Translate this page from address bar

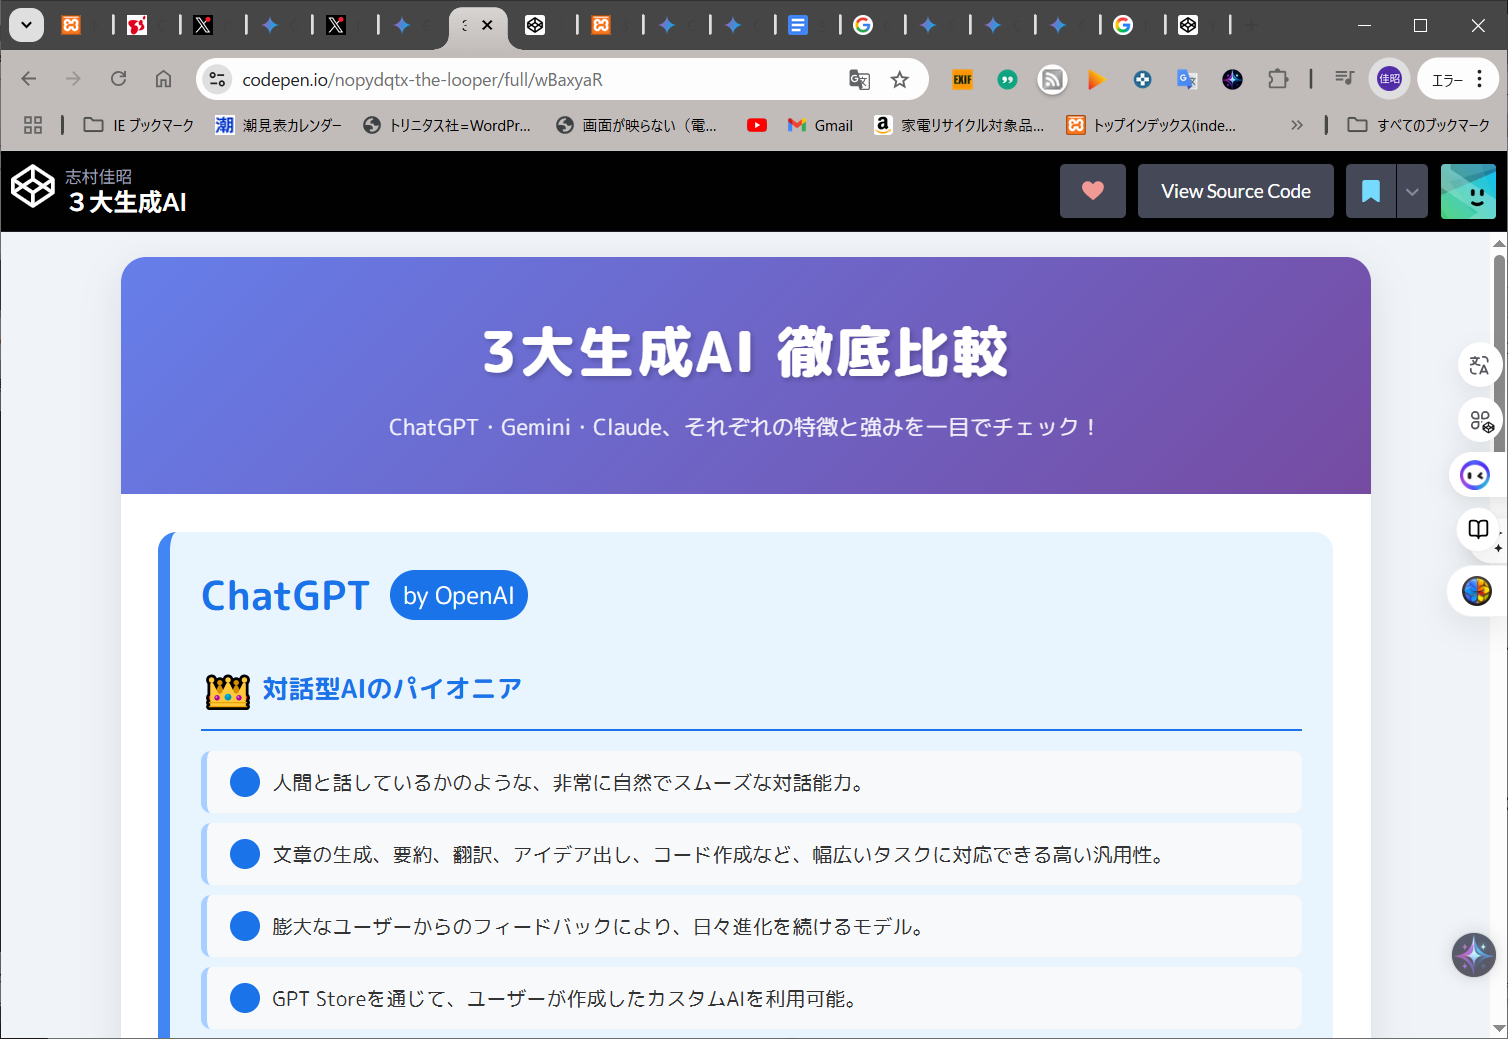tap(859, 80)
